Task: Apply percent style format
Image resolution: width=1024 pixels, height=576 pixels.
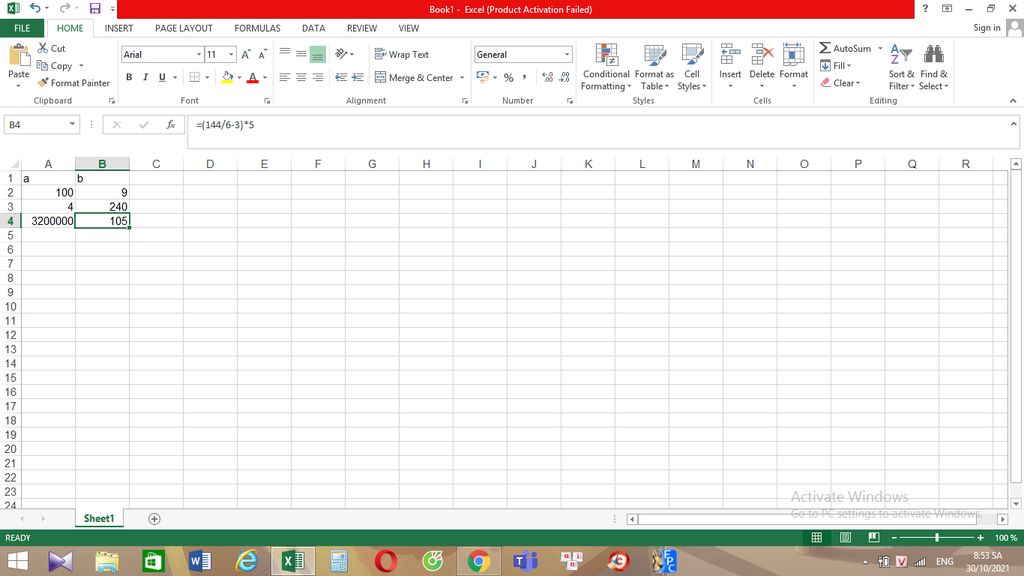Action: point(508,78)
